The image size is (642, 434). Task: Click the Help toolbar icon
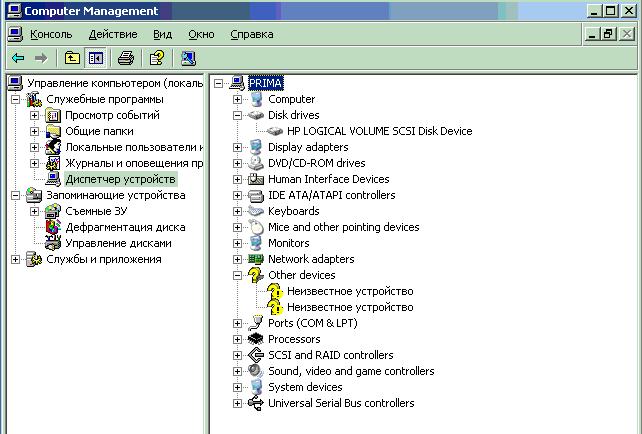pyautogui.click(x=157, y=58)
